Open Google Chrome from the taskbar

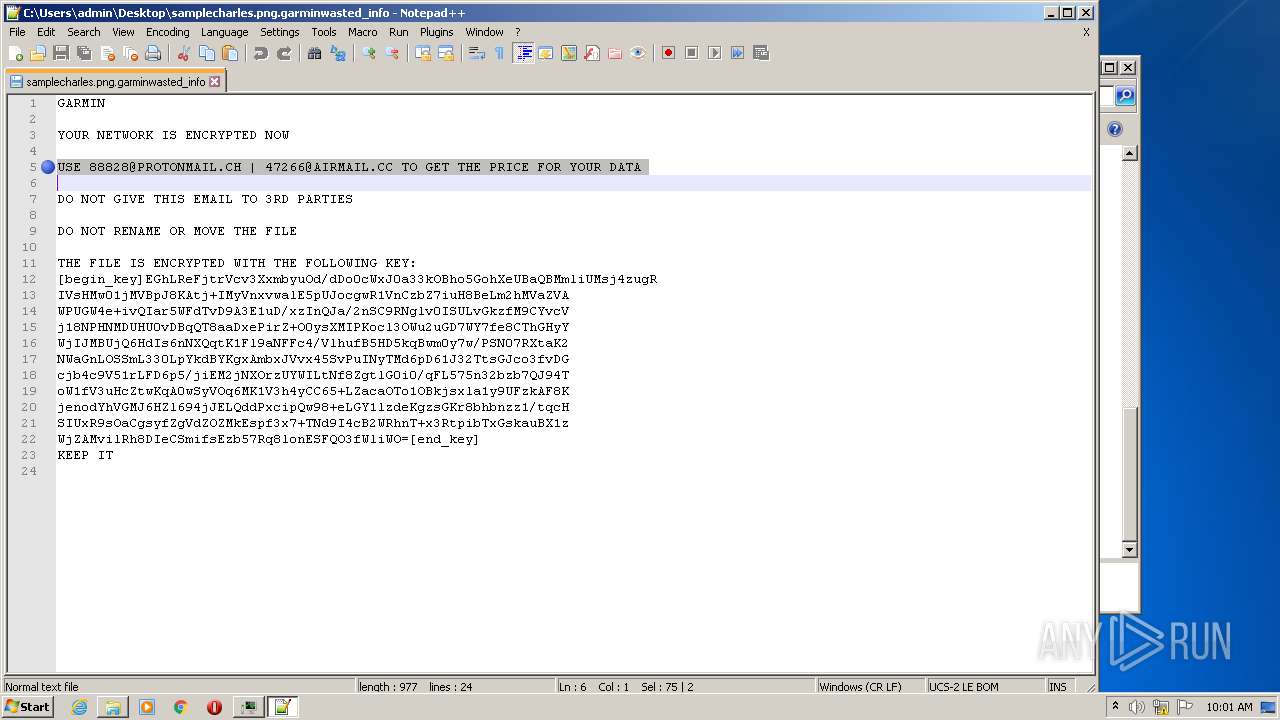coord(181,707)
